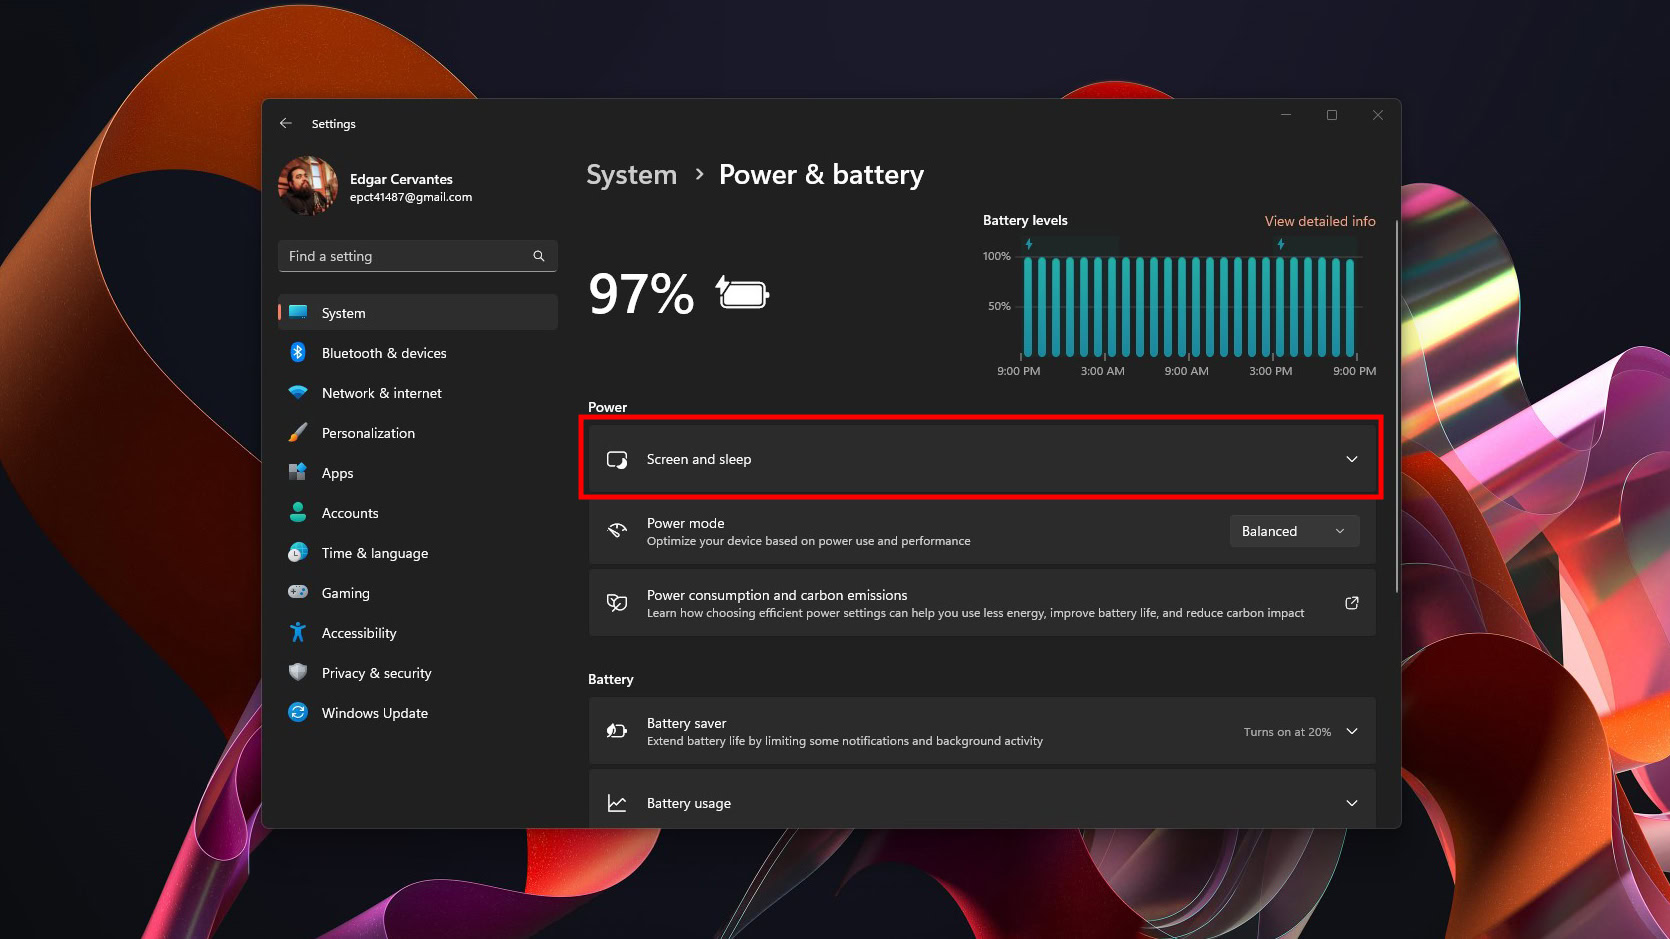Click the Bluetooth icon in sidebar

click(298, 352)
